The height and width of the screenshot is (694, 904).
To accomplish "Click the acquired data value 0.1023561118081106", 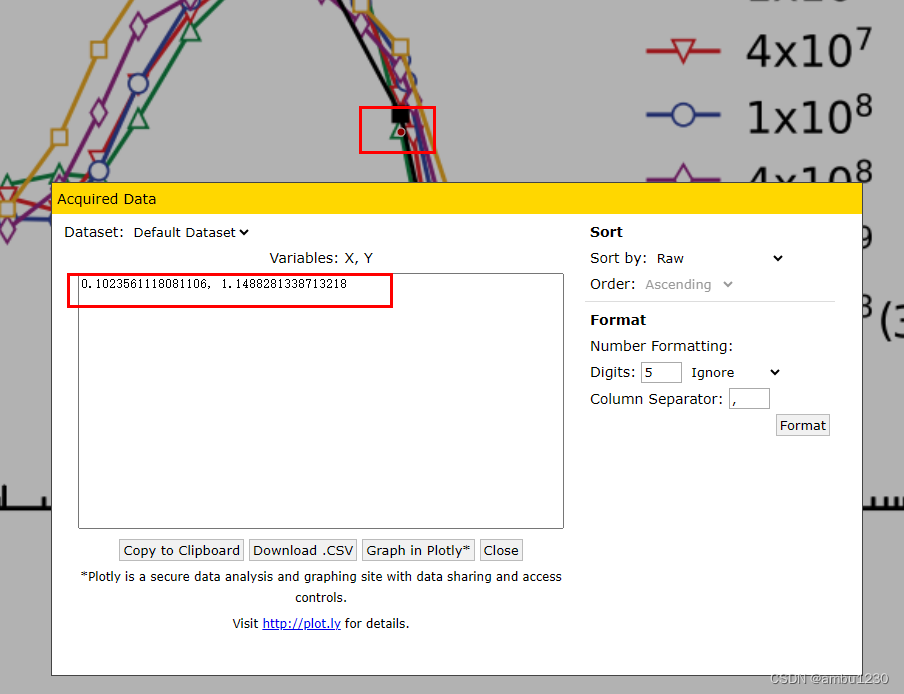I will coord(144,284).
